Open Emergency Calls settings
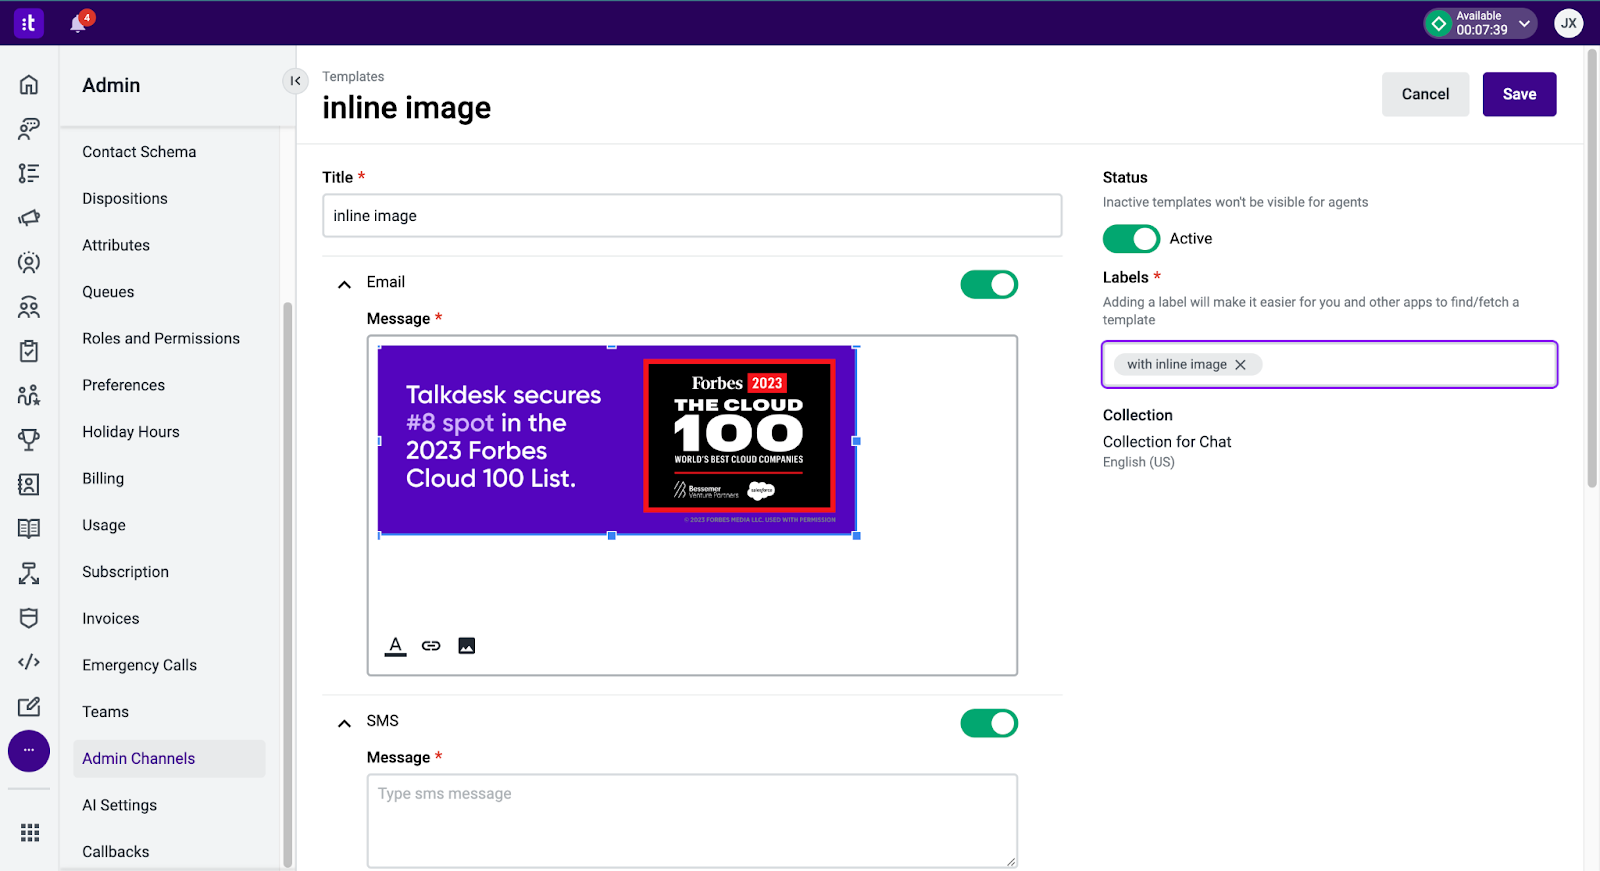Viewport: 1600px width, 871px height. point(139,665)
